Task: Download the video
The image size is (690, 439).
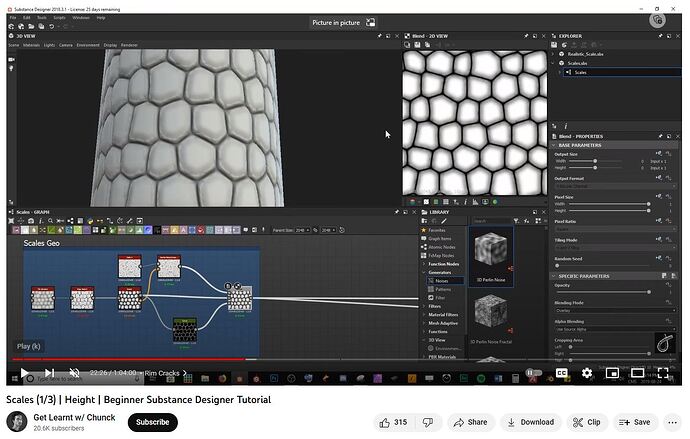Action: (531, 422)
